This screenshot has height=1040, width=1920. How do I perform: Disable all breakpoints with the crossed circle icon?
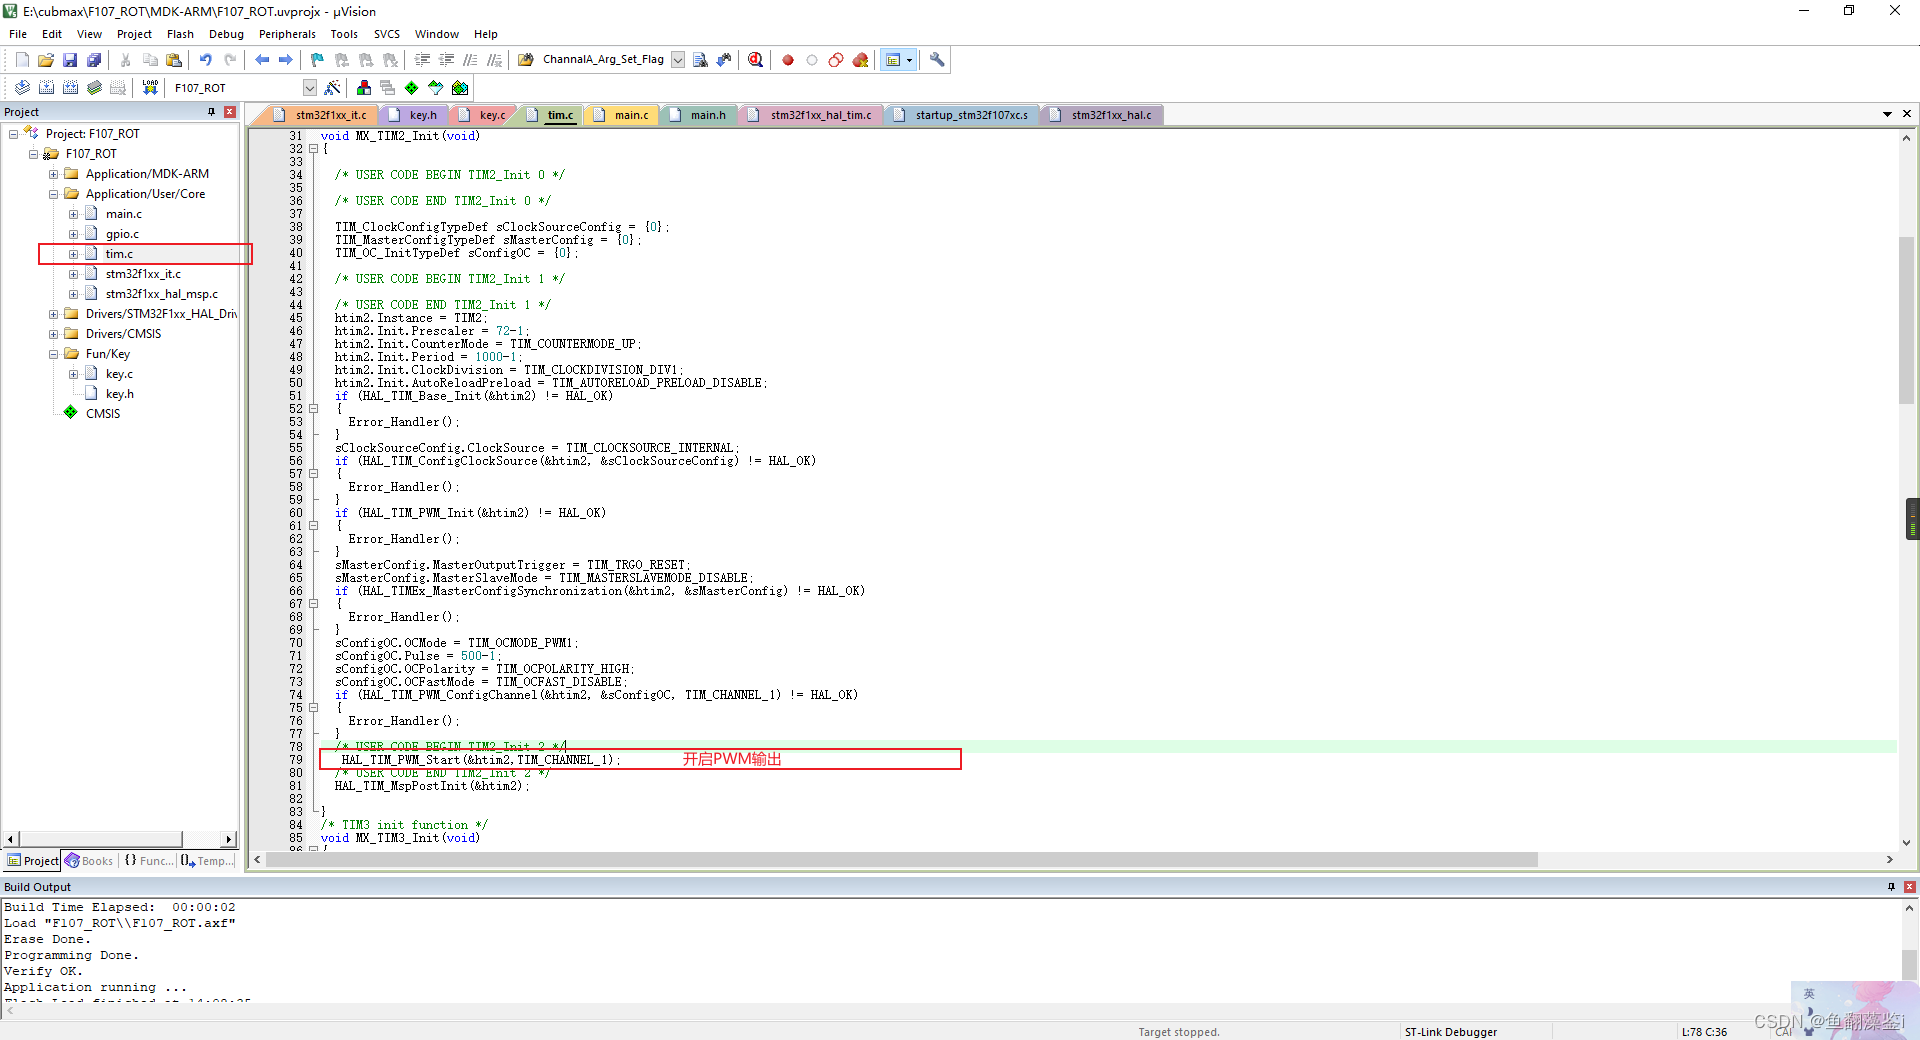coord(835,59)
